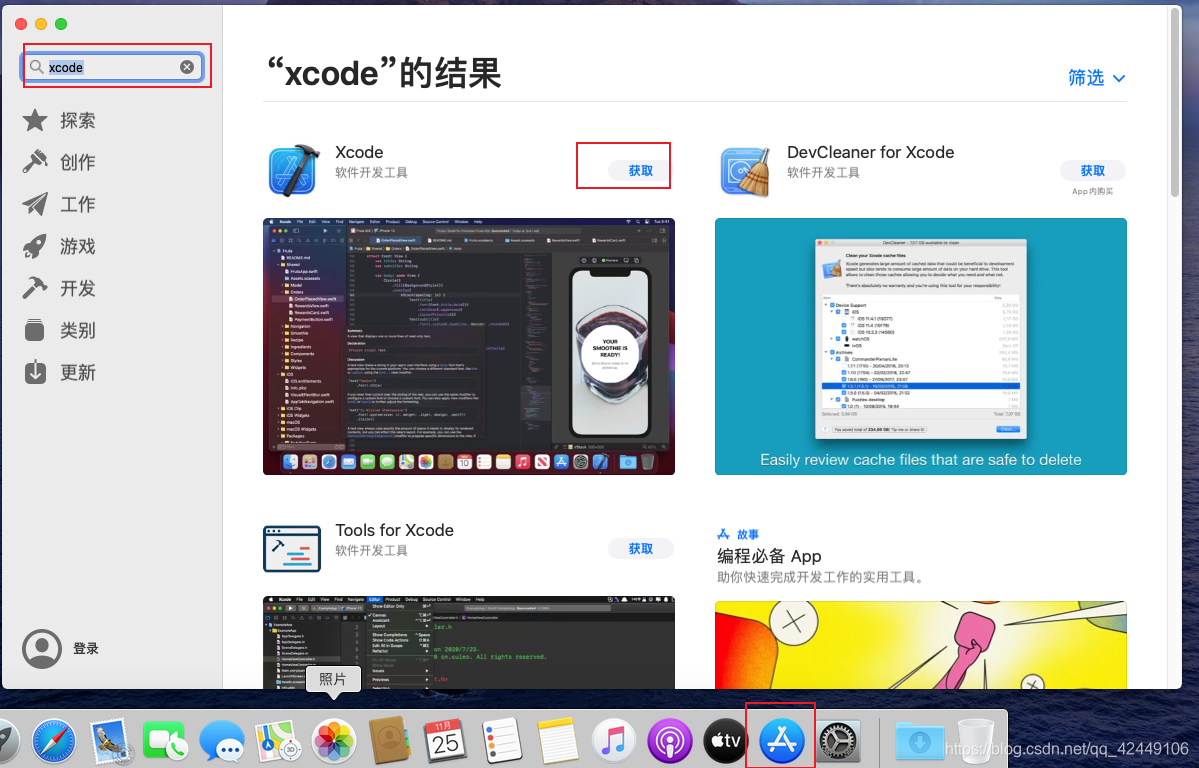
Task: Get Tools for Xcode with 获取
Action: tap(641, 548)
